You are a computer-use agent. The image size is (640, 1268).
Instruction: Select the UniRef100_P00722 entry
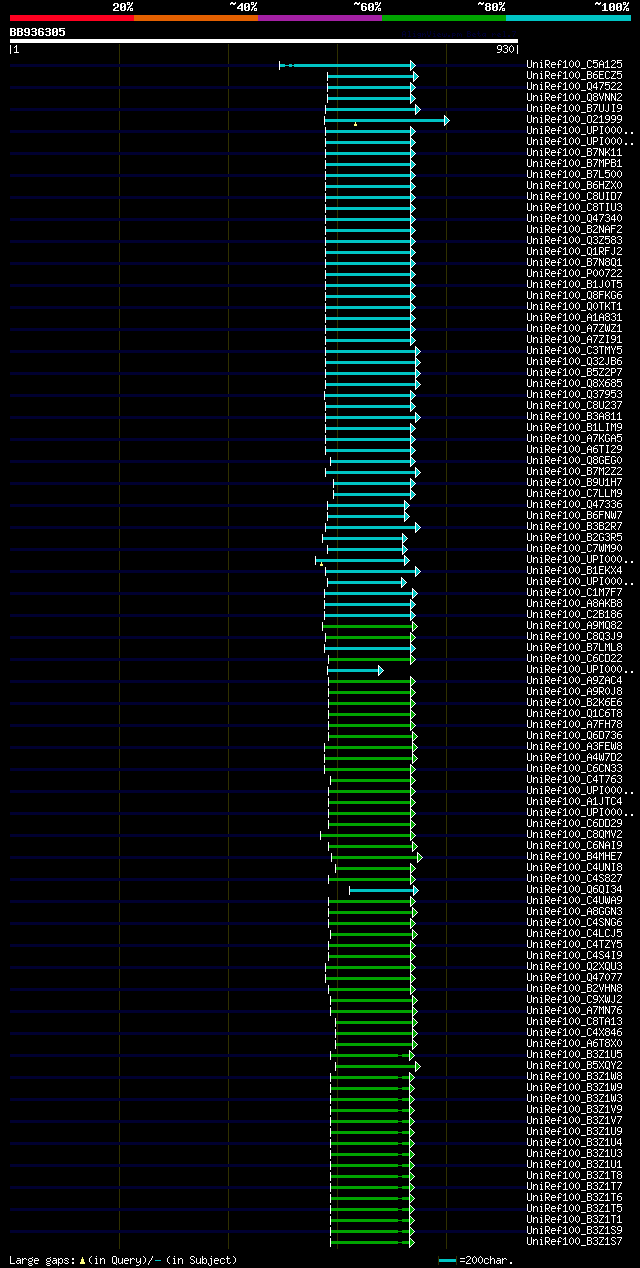pyautogui.click(x=574, y=273)
